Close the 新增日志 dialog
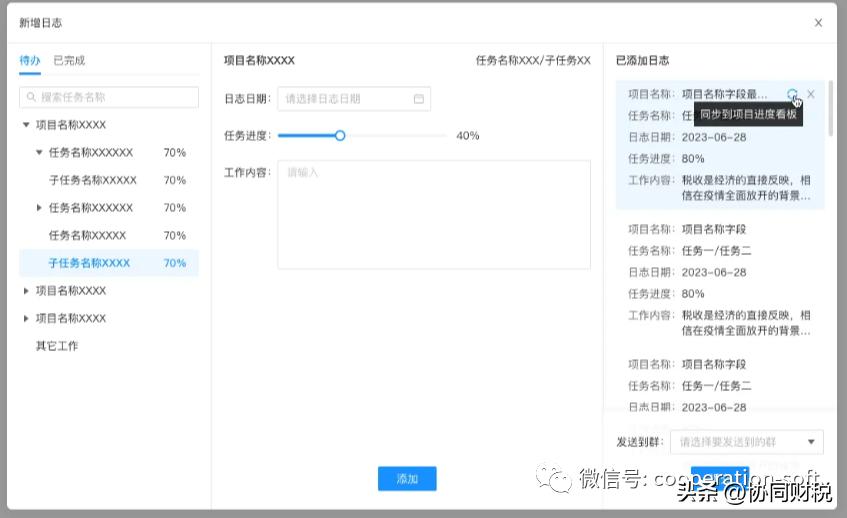This screenshot has width=847, height=518. pyautogui.click(x=818, y=23)
